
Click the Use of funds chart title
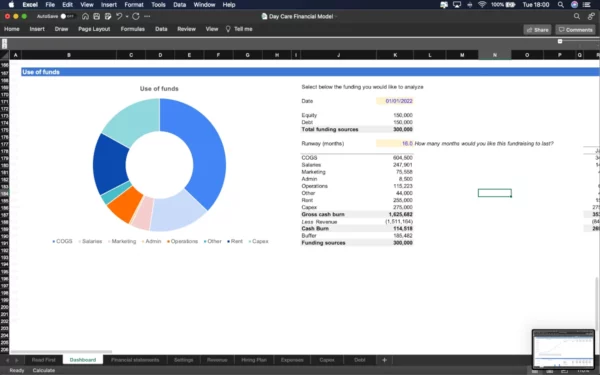point(159,88)
